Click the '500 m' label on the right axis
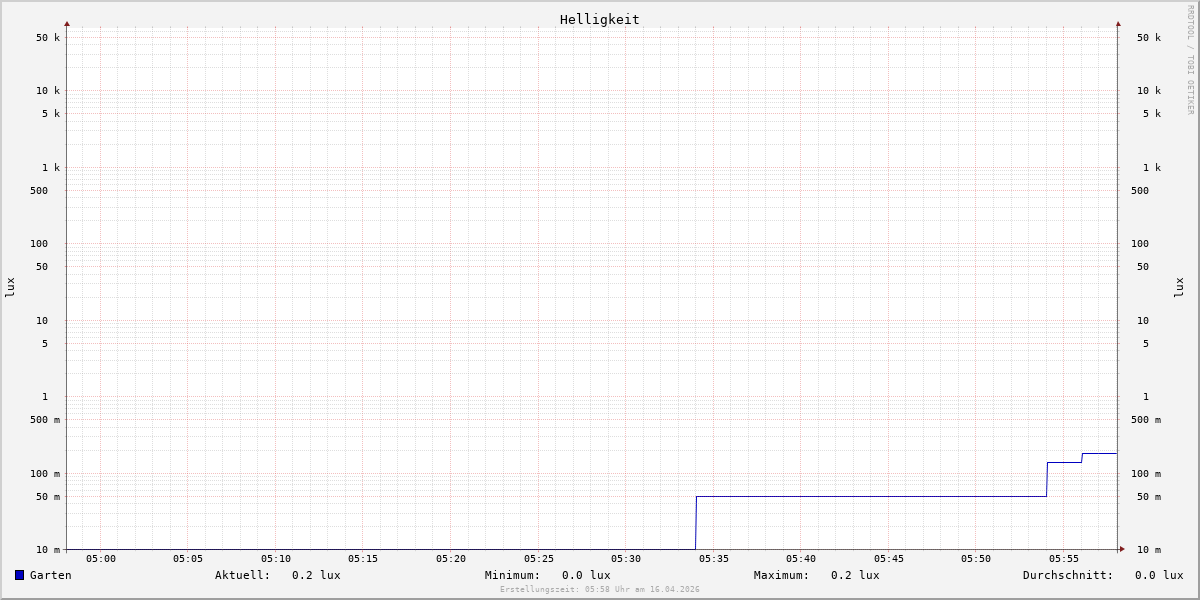This screenshot has width=1200, height=600. pos(1146,420)
